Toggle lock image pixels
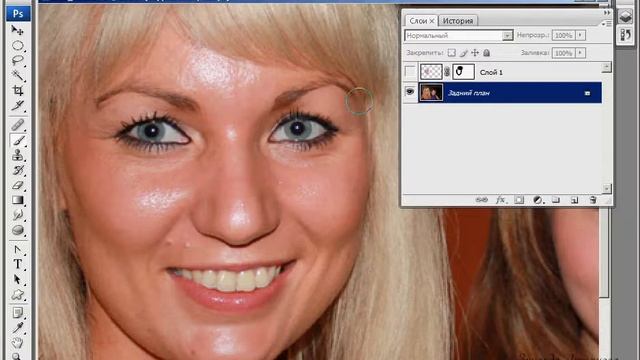 464,53
